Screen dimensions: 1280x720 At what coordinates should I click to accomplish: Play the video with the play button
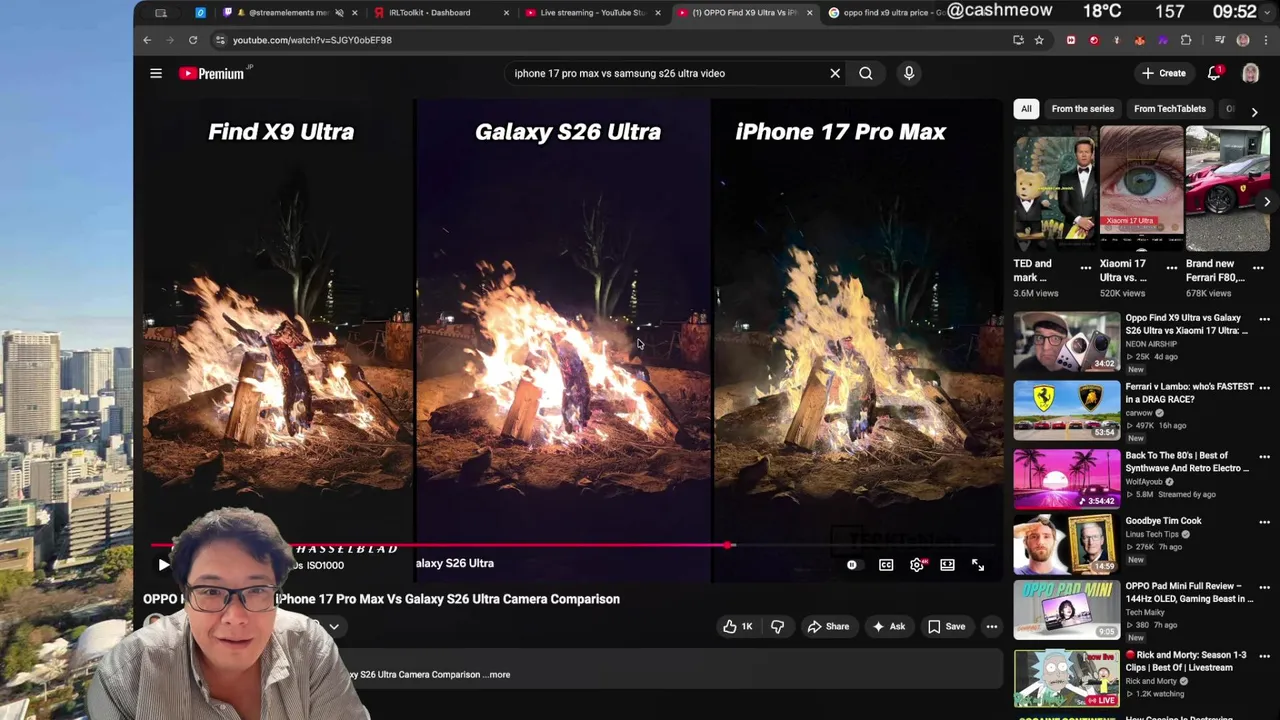164,565
